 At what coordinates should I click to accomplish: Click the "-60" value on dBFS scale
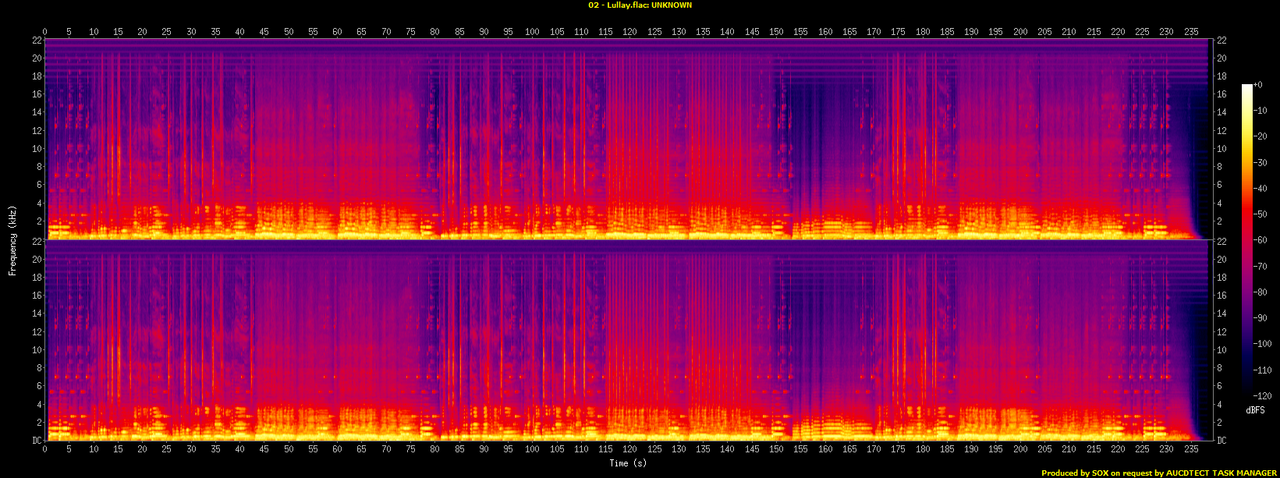(x=1262, y=240)
